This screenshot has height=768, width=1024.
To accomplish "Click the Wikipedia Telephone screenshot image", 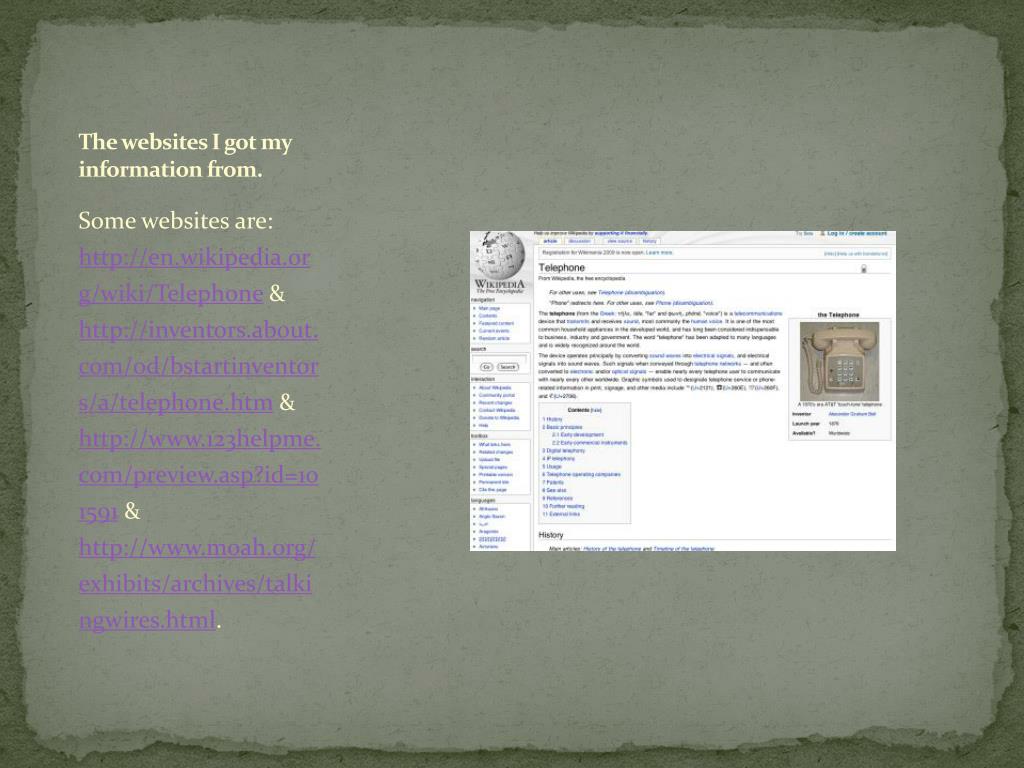I will point(682,391).
